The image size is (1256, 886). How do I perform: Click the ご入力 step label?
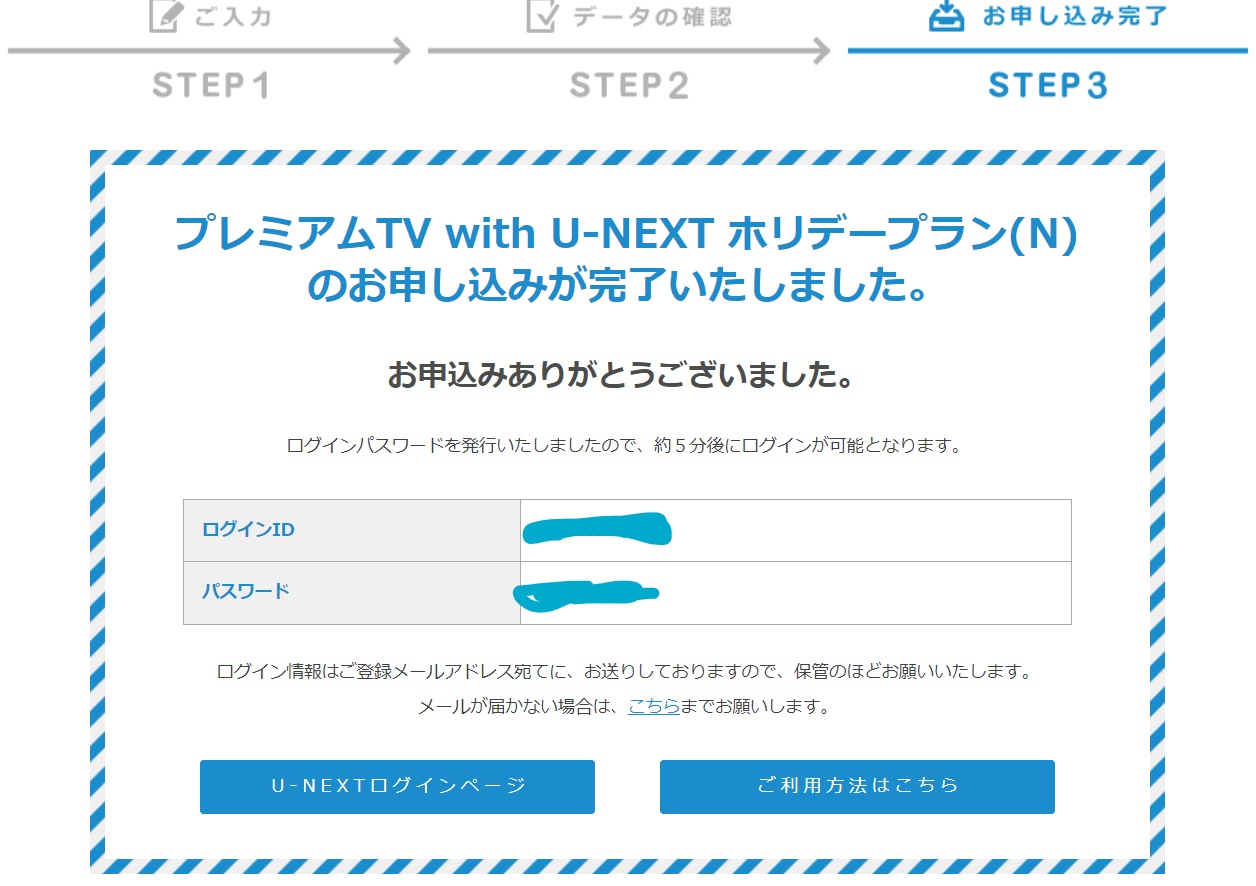pyautogui.click(x=233, y=16)
